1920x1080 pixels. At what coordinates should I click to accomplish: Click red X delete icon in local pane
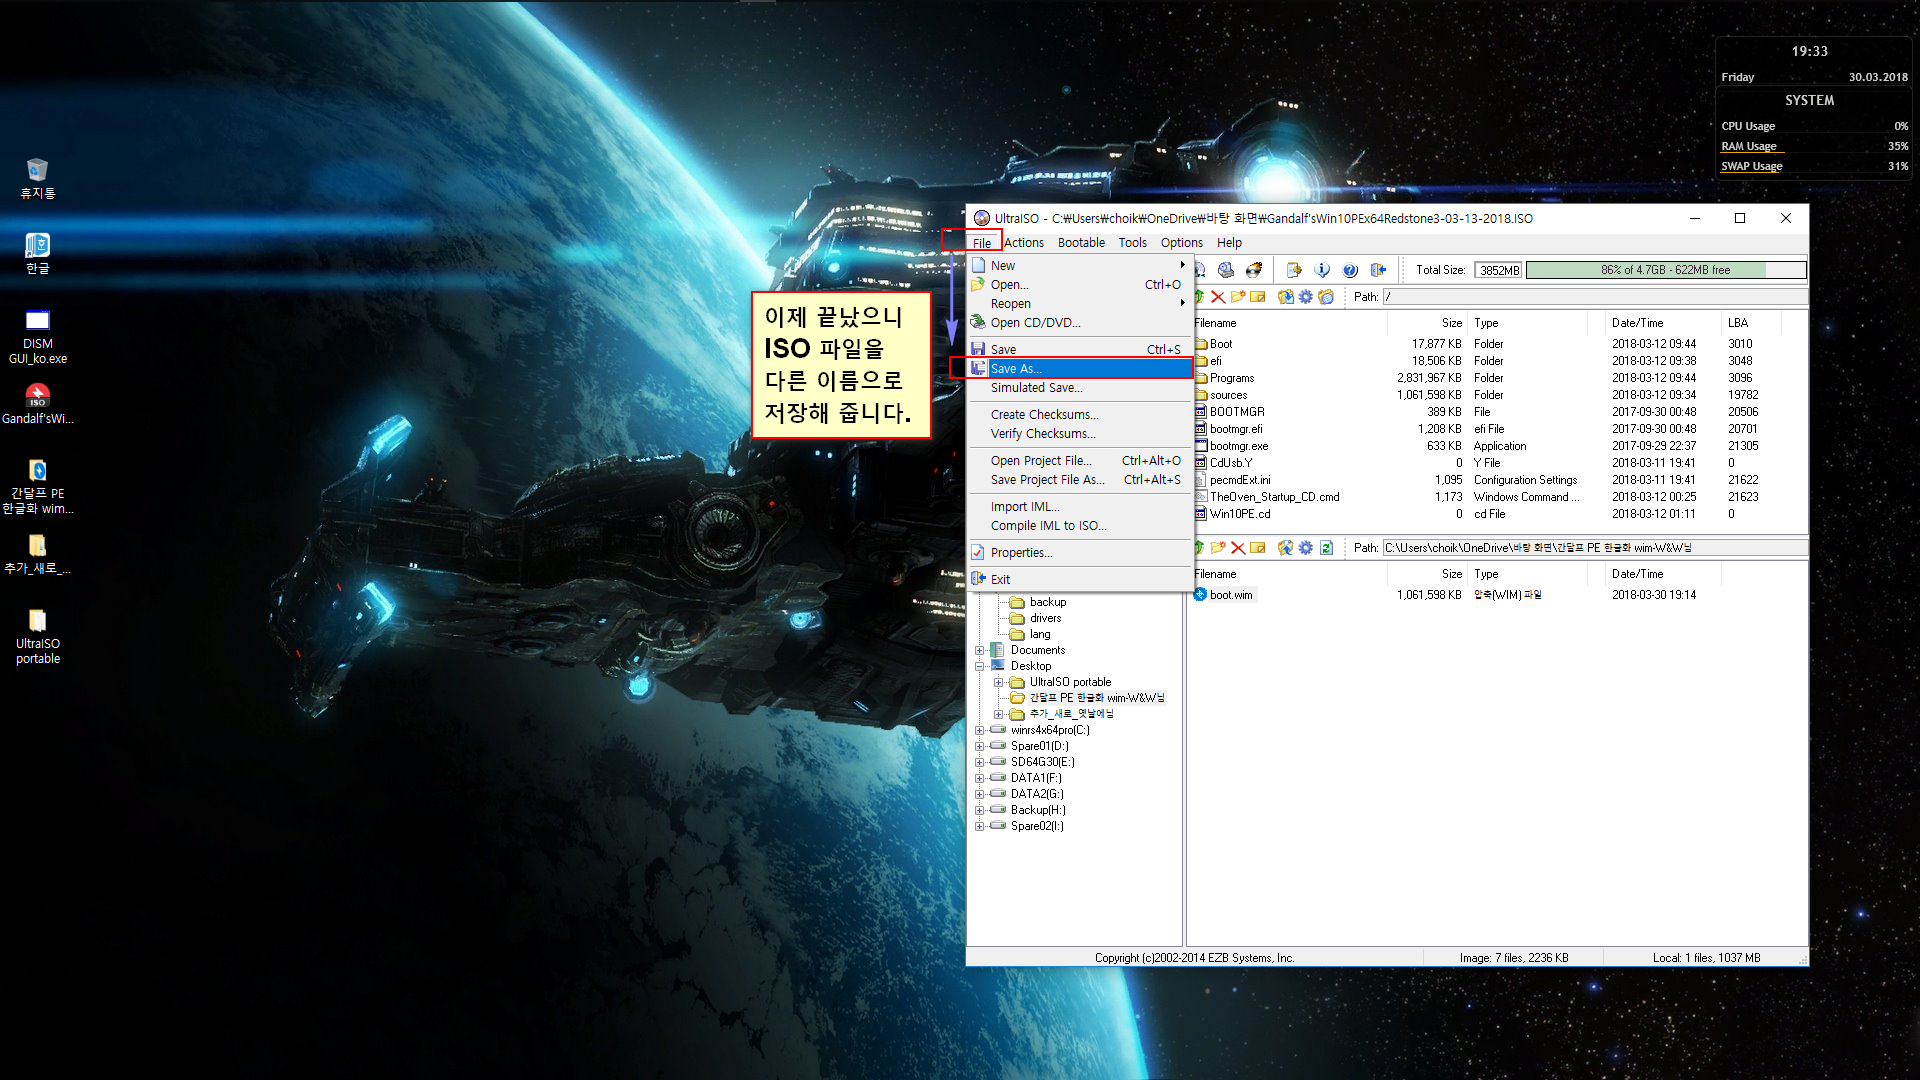click(x=1238, y=548)
